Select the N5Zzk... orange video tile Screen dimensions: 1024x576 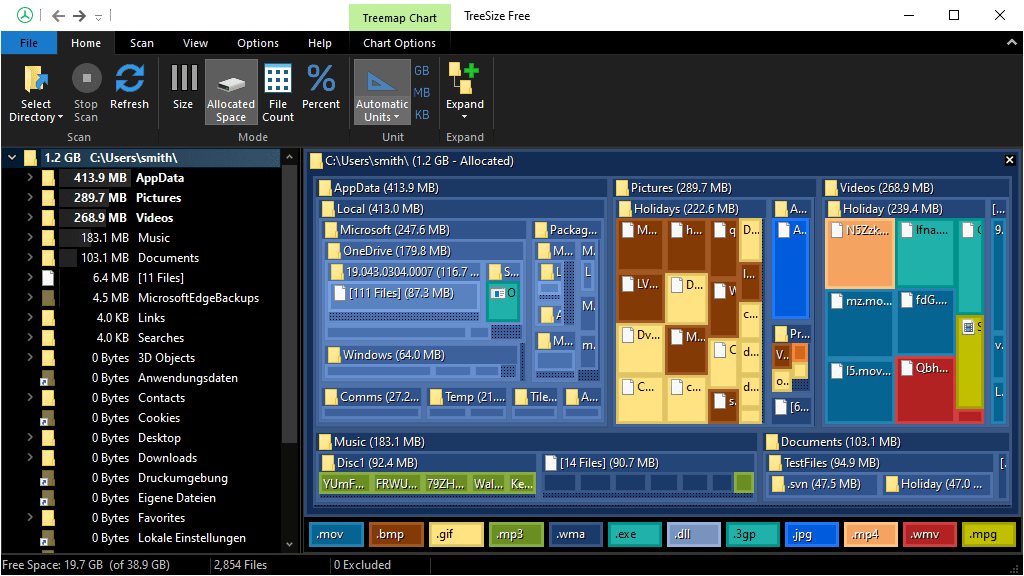pos(860,254)
